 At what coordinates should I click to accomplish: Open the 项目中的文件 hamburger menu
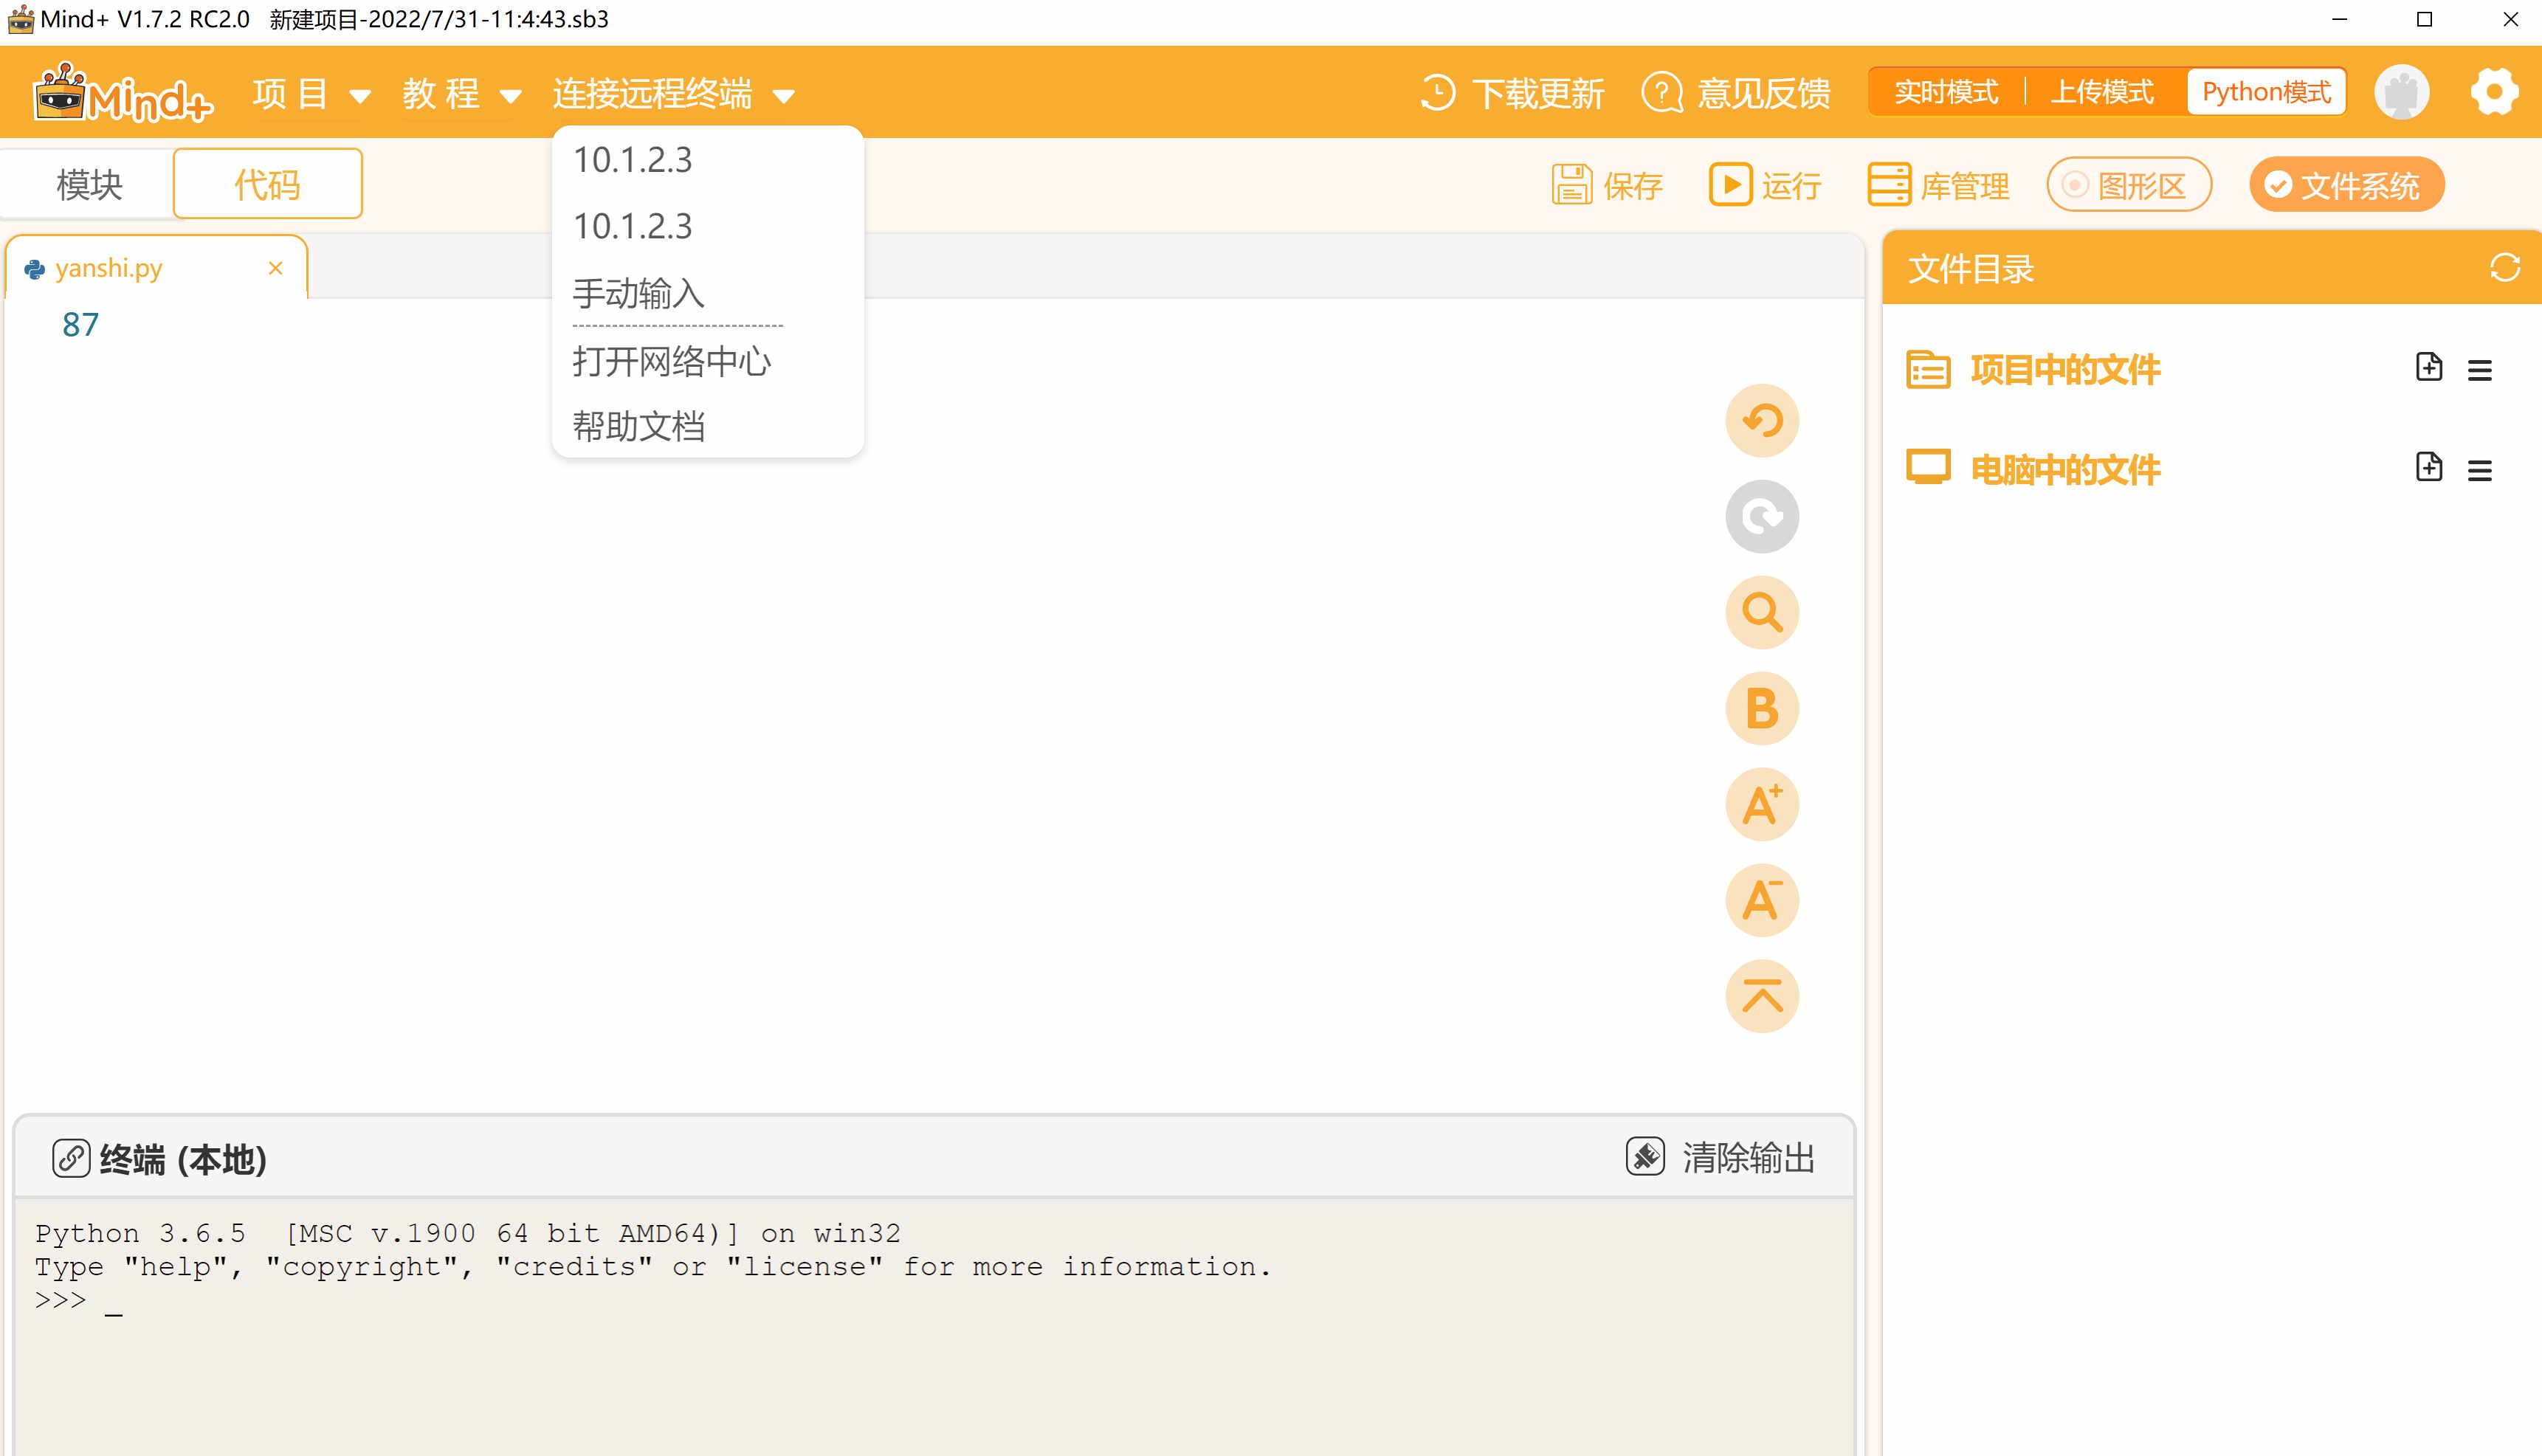pyautogui.click(x=2479, y=370)
